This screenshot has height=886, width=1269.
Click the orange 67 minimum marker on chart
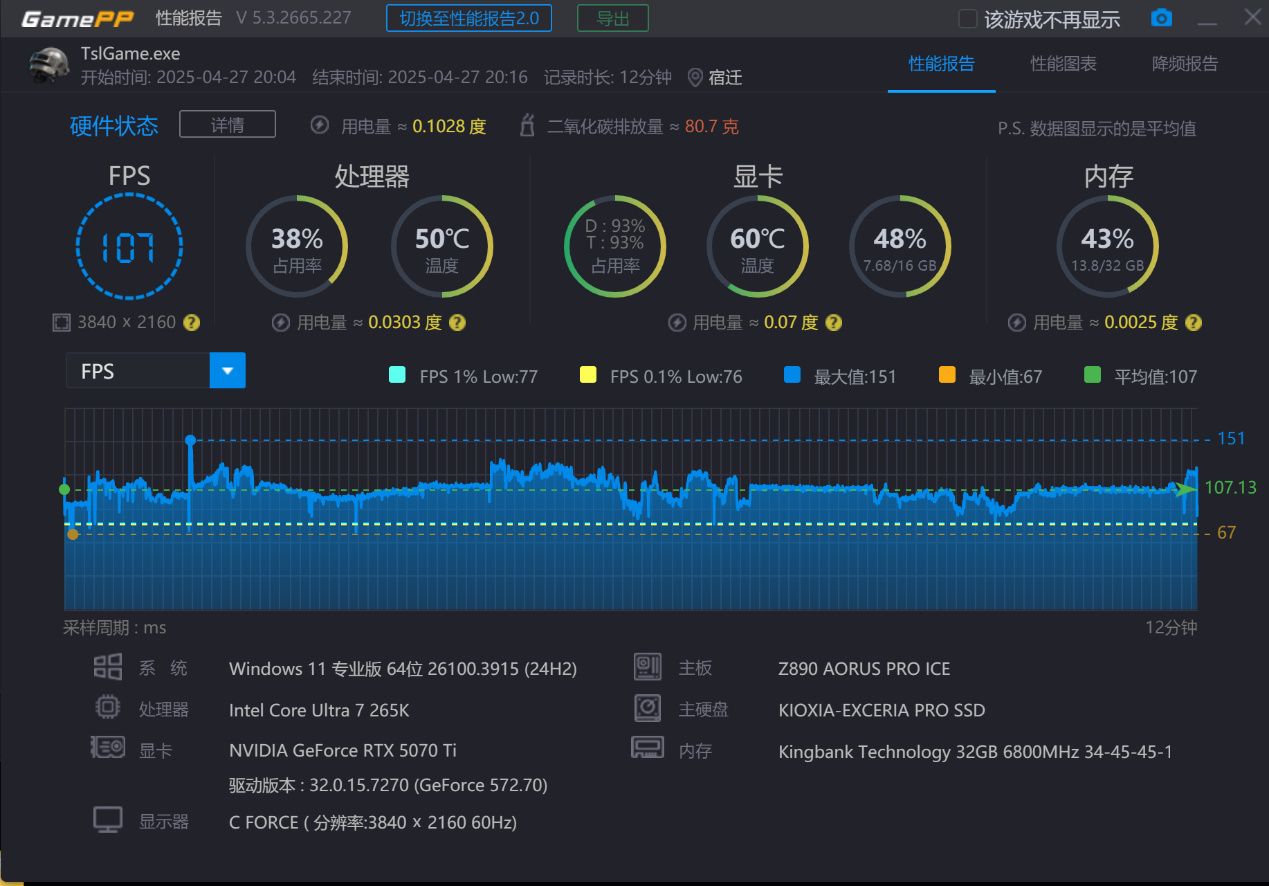pyautogui.click(x=72, y=535)
